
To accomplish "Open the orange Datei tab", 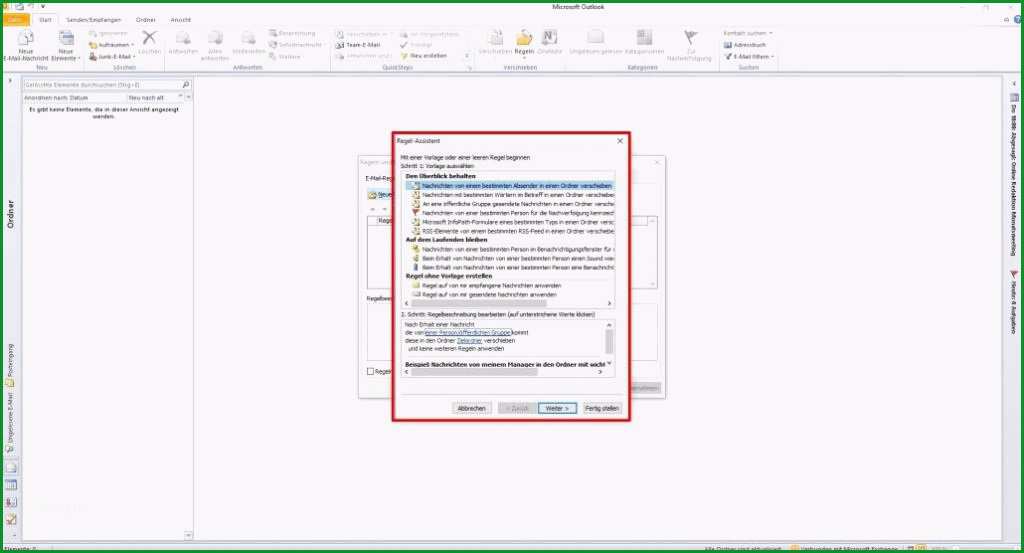I will [16, 20].
